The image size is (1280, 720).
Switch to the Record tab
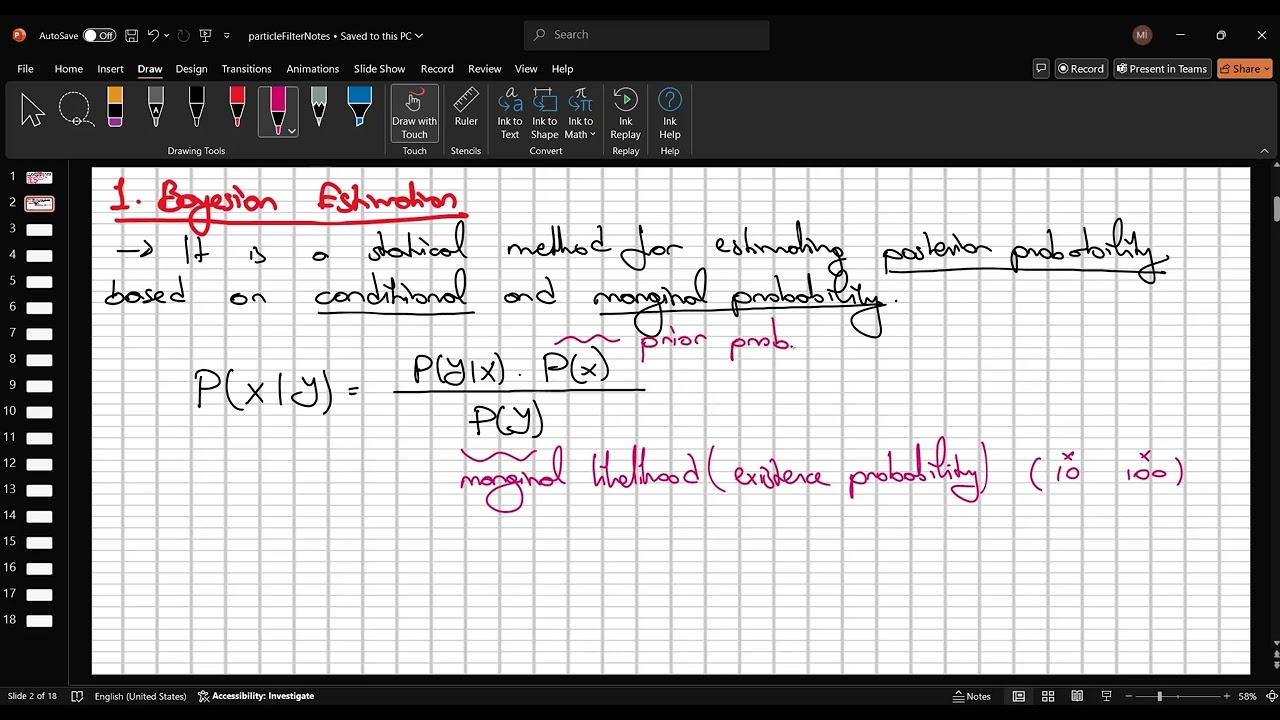[x=437, y=69]
